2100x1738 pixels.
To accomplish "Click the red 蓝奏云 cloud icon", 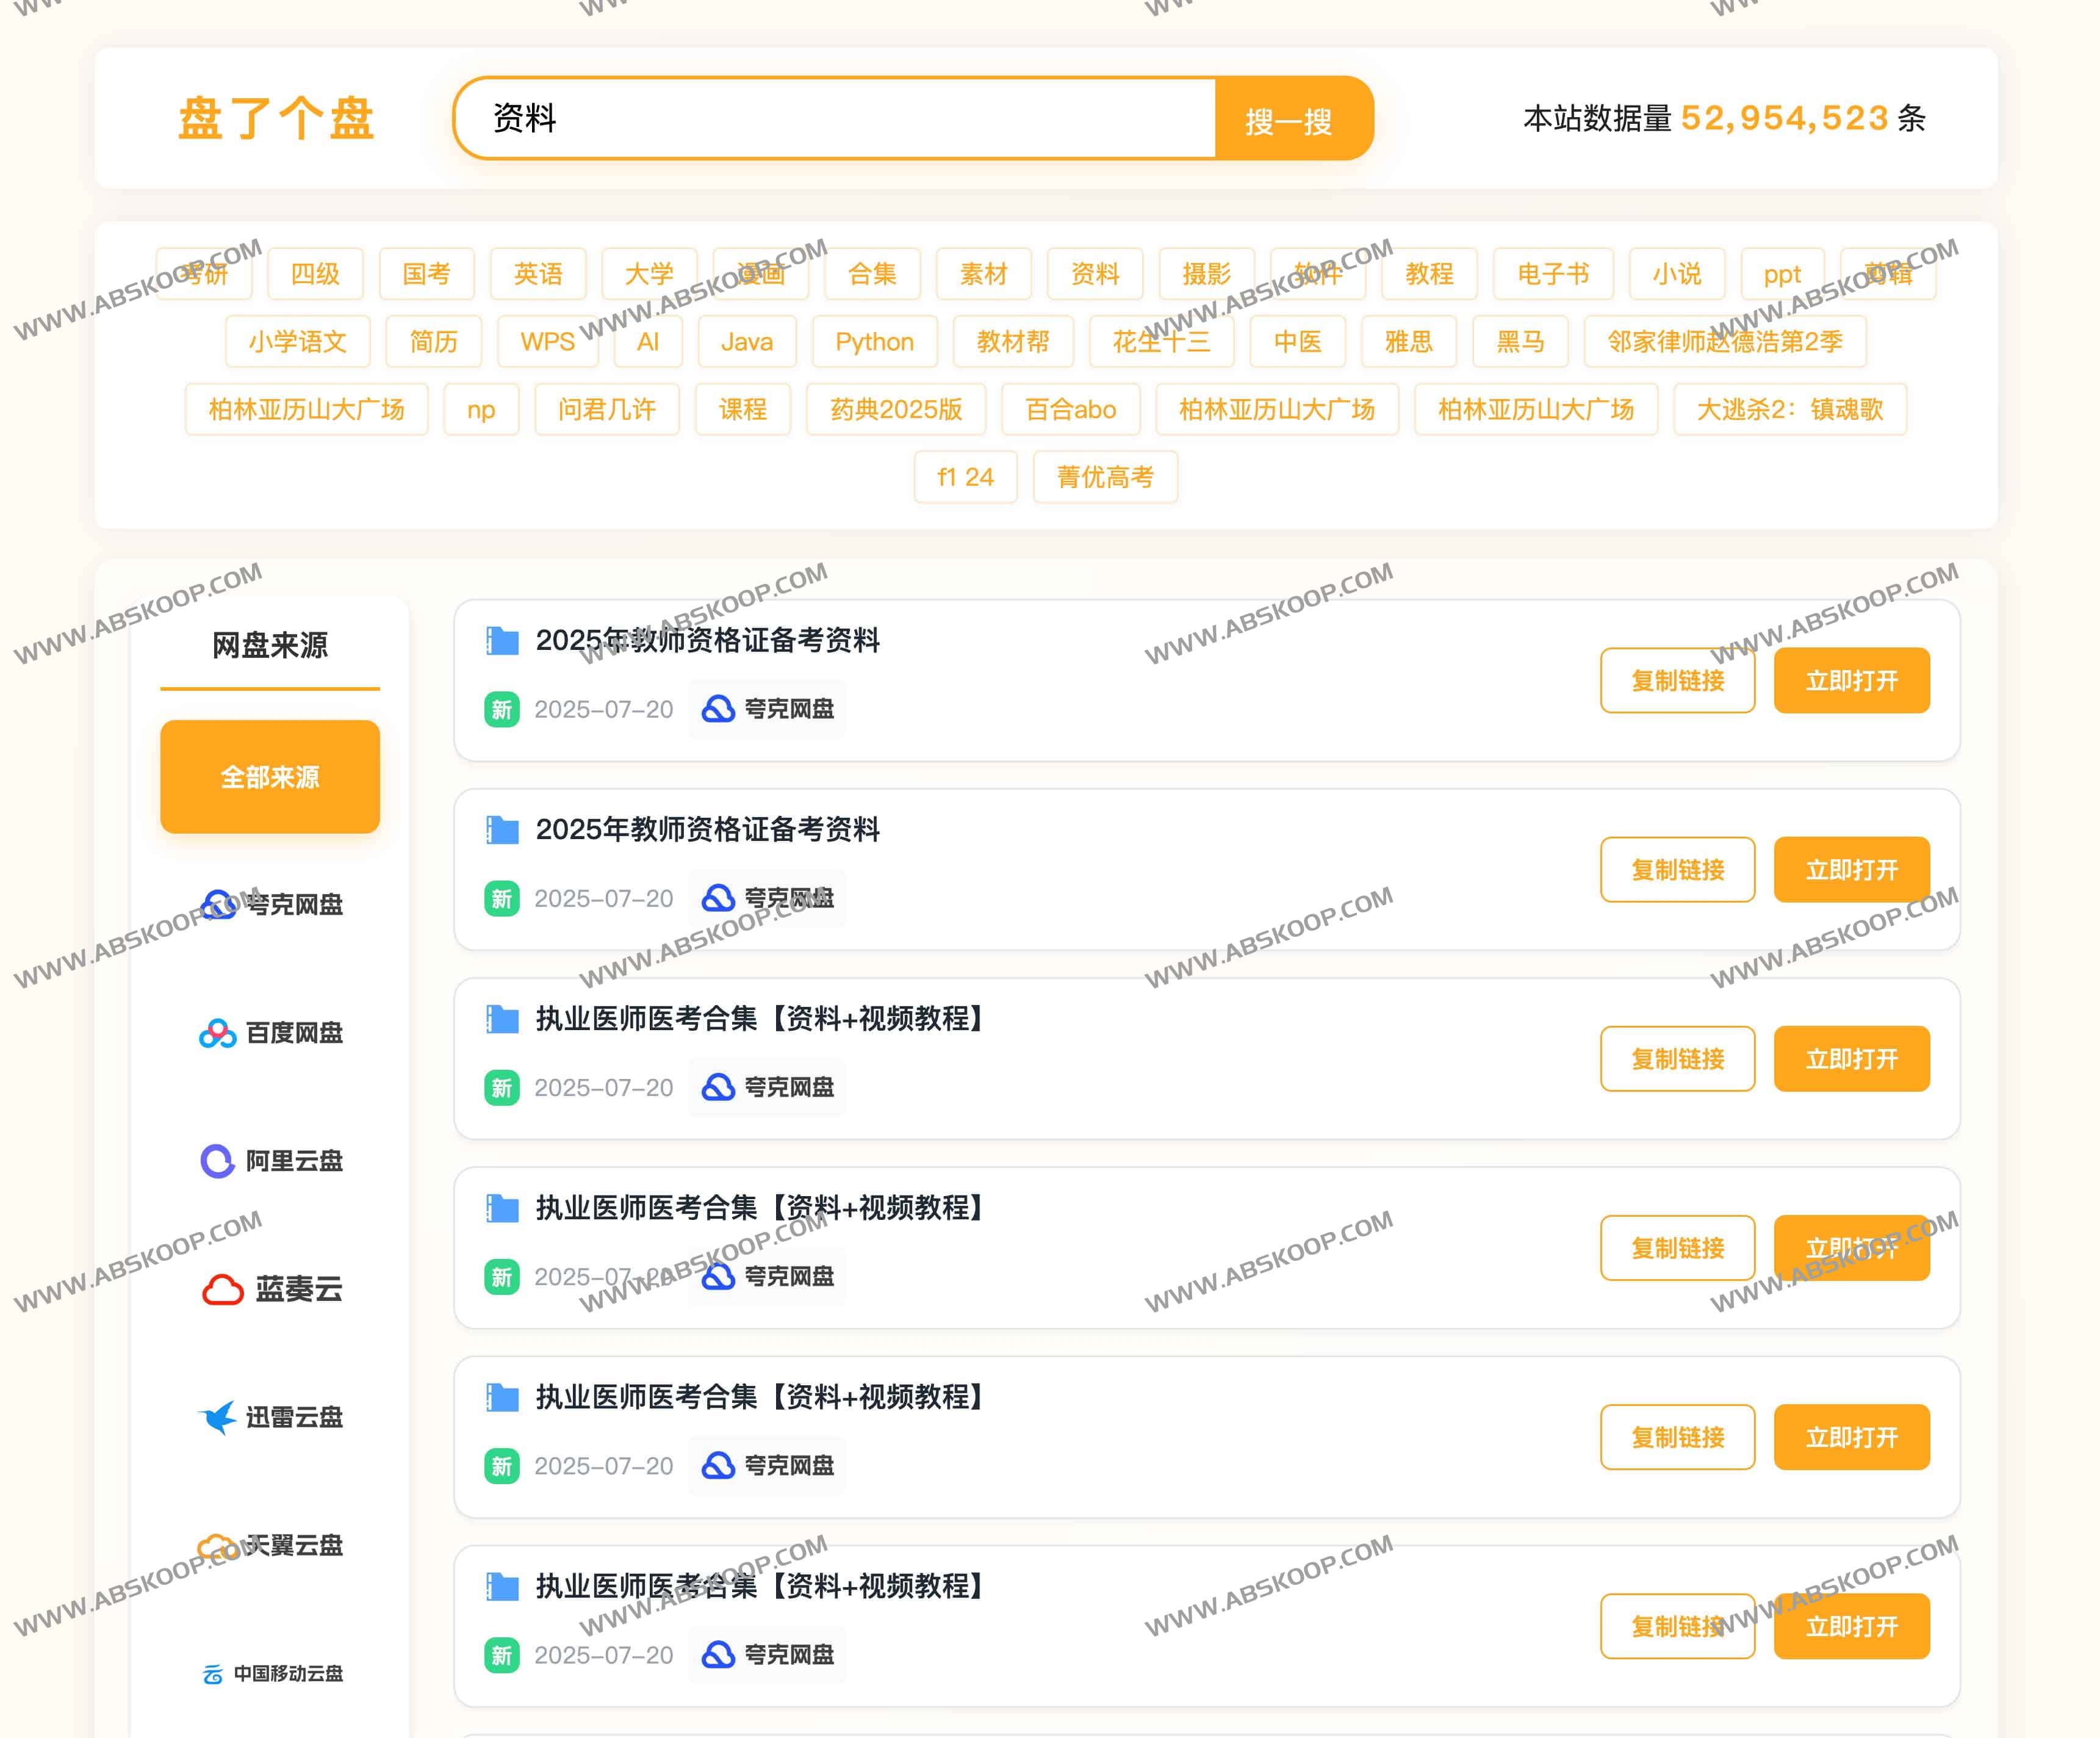I will click(x=222, y=1290).
